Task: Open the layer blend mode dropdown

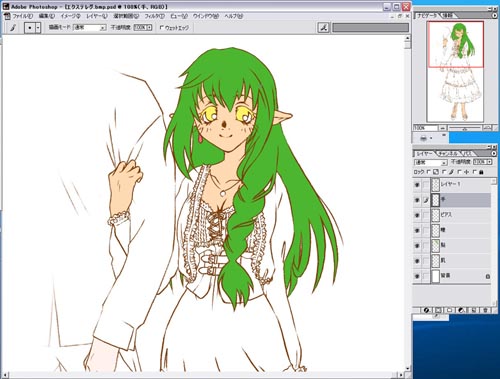Action: 430,162
